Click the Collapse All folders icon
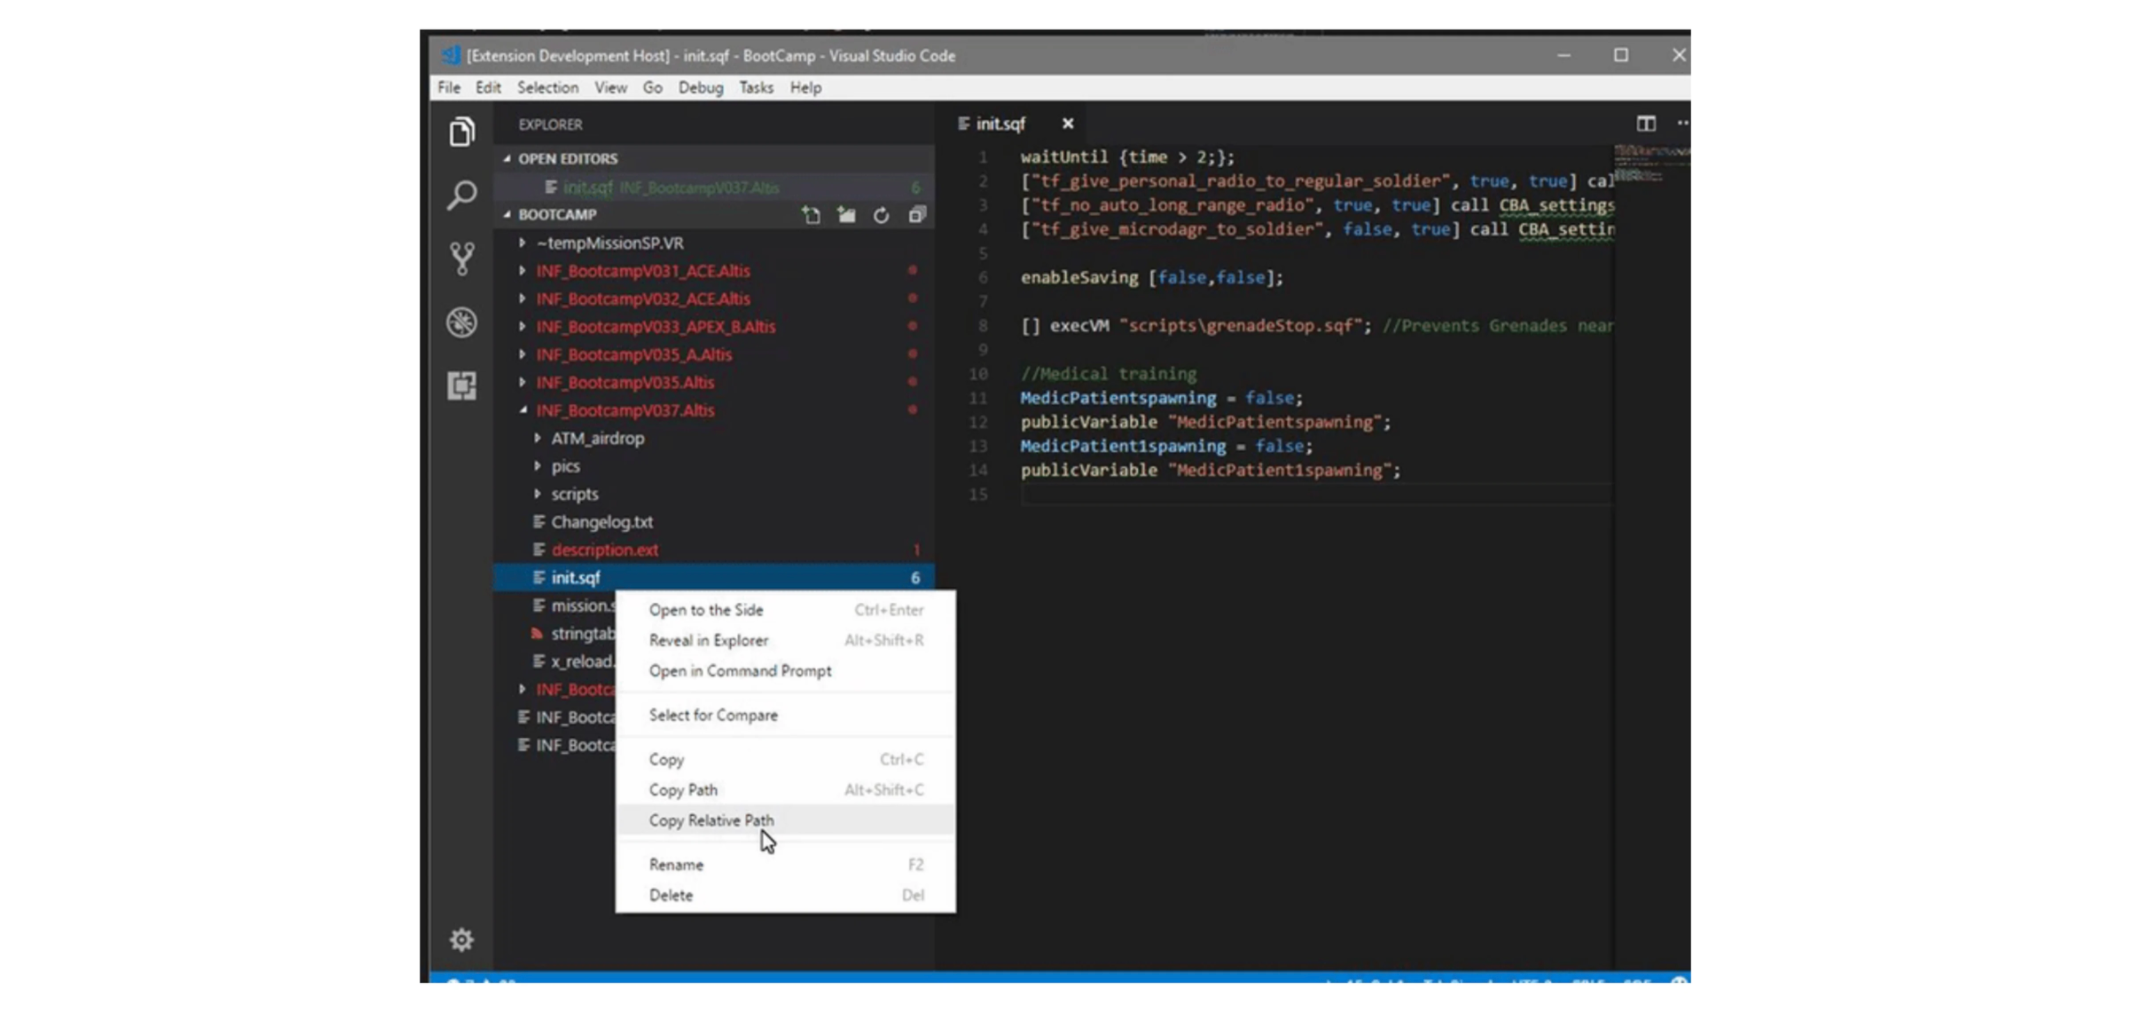Viewport: 2150px width, 1036px height. click(x=916, y=215)
